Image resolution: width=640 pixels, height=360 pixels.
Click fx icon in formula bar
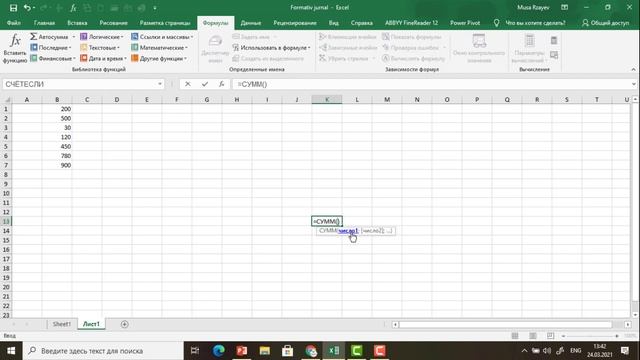[221, 84]
